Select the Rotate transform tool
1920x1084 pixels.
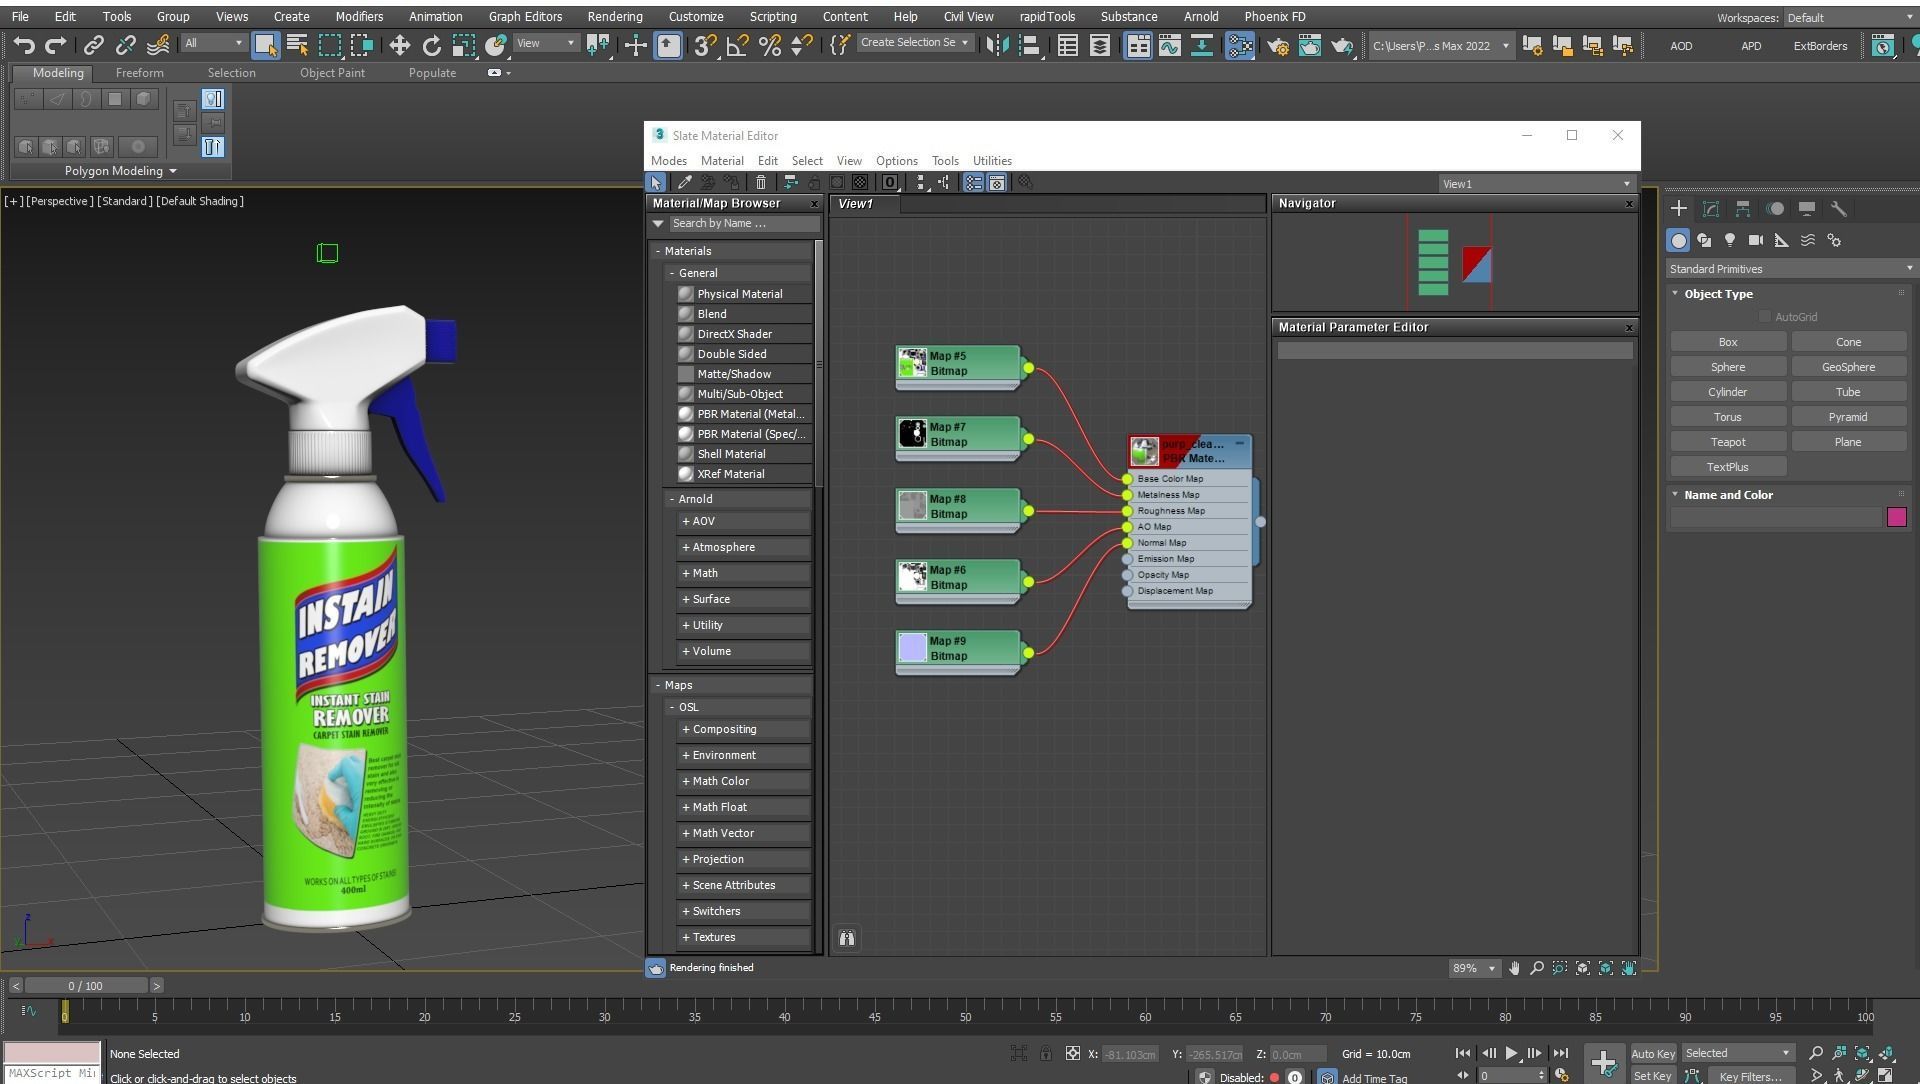[431, 45]
